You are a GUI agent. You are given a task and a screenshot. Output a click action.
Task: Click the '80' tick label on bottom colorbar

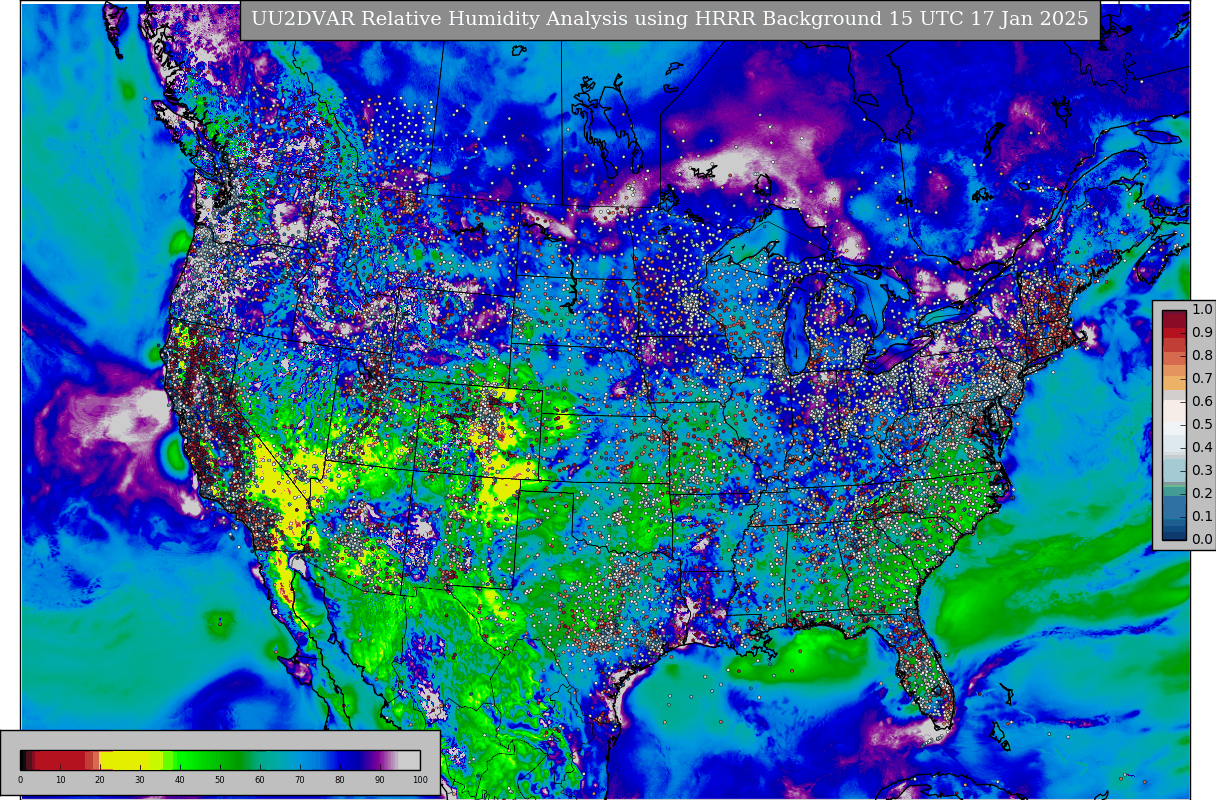point(340,780)
